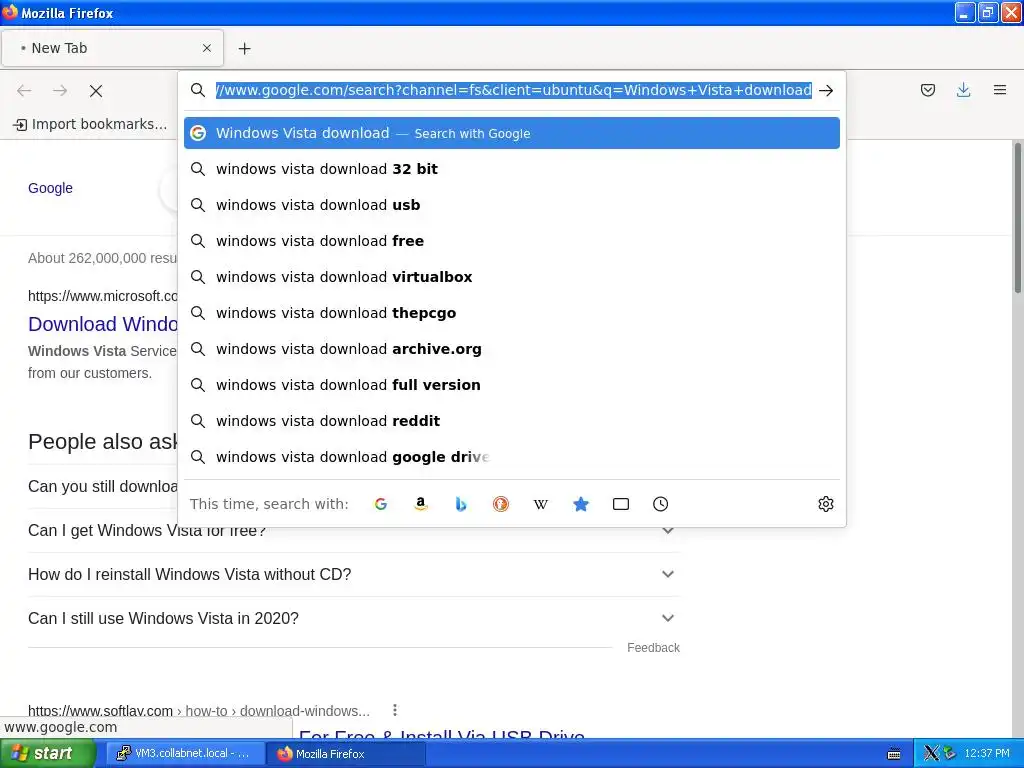Open the Downloads panel
This screenshot has width=1024, height=768.
pos(963,90)
